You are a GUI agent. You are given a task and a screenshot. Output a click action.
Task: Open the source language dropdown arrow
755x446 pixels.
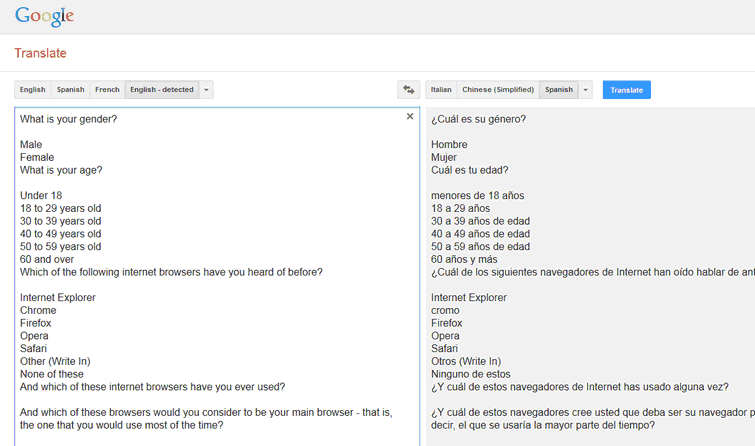point(206,90)
